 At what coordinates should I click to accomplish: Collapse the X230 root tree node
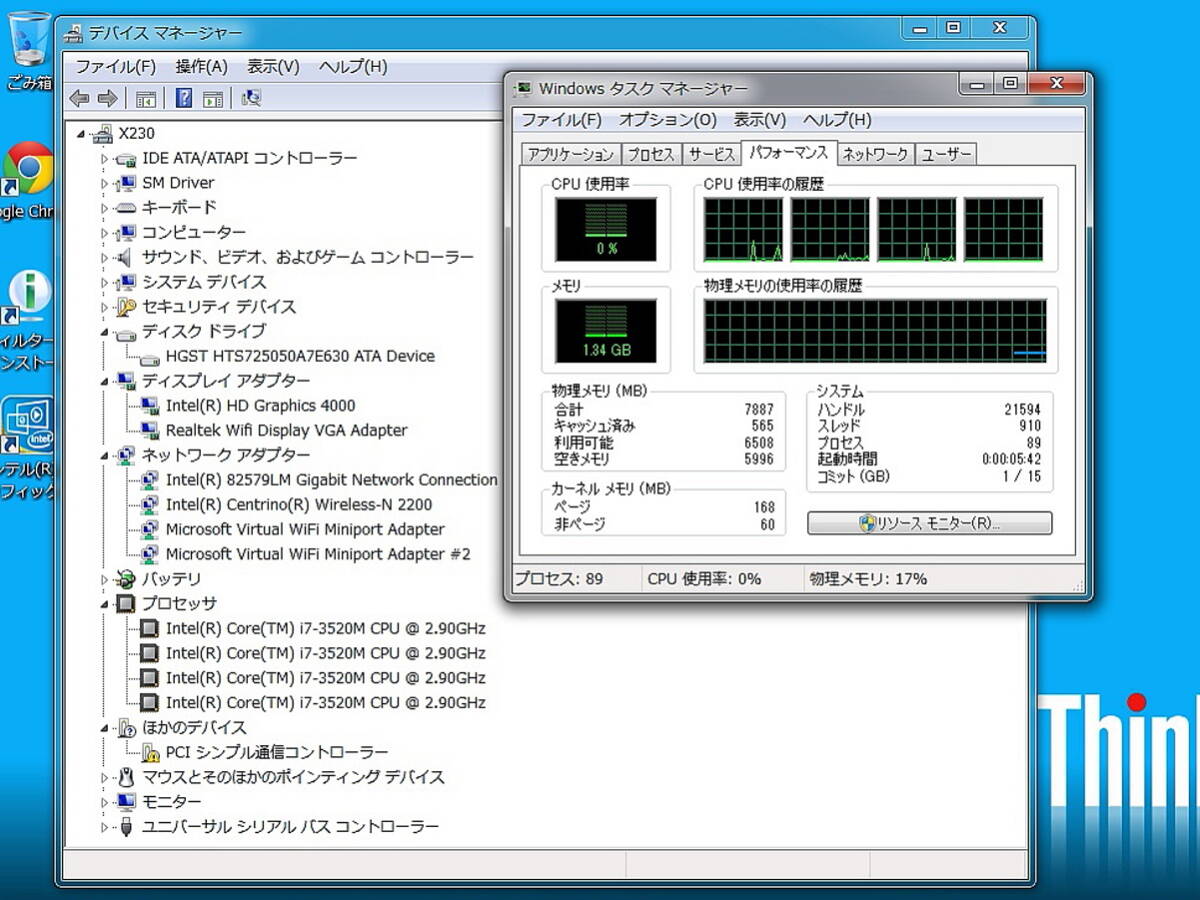[x=81, y=134]
